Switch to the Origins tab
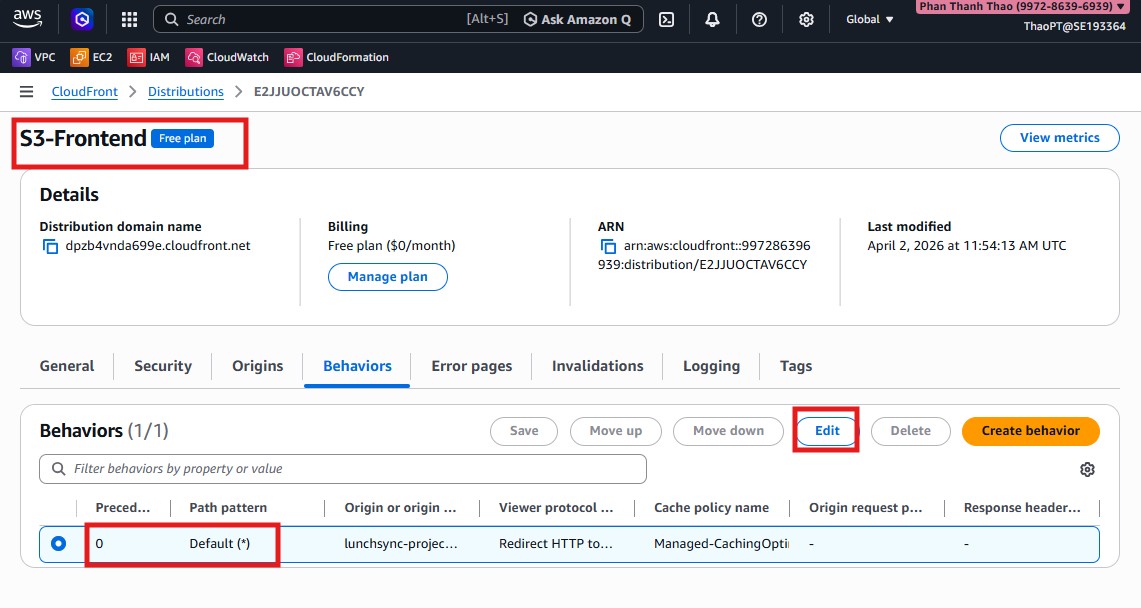1141x608 pixels. [257, 366]
